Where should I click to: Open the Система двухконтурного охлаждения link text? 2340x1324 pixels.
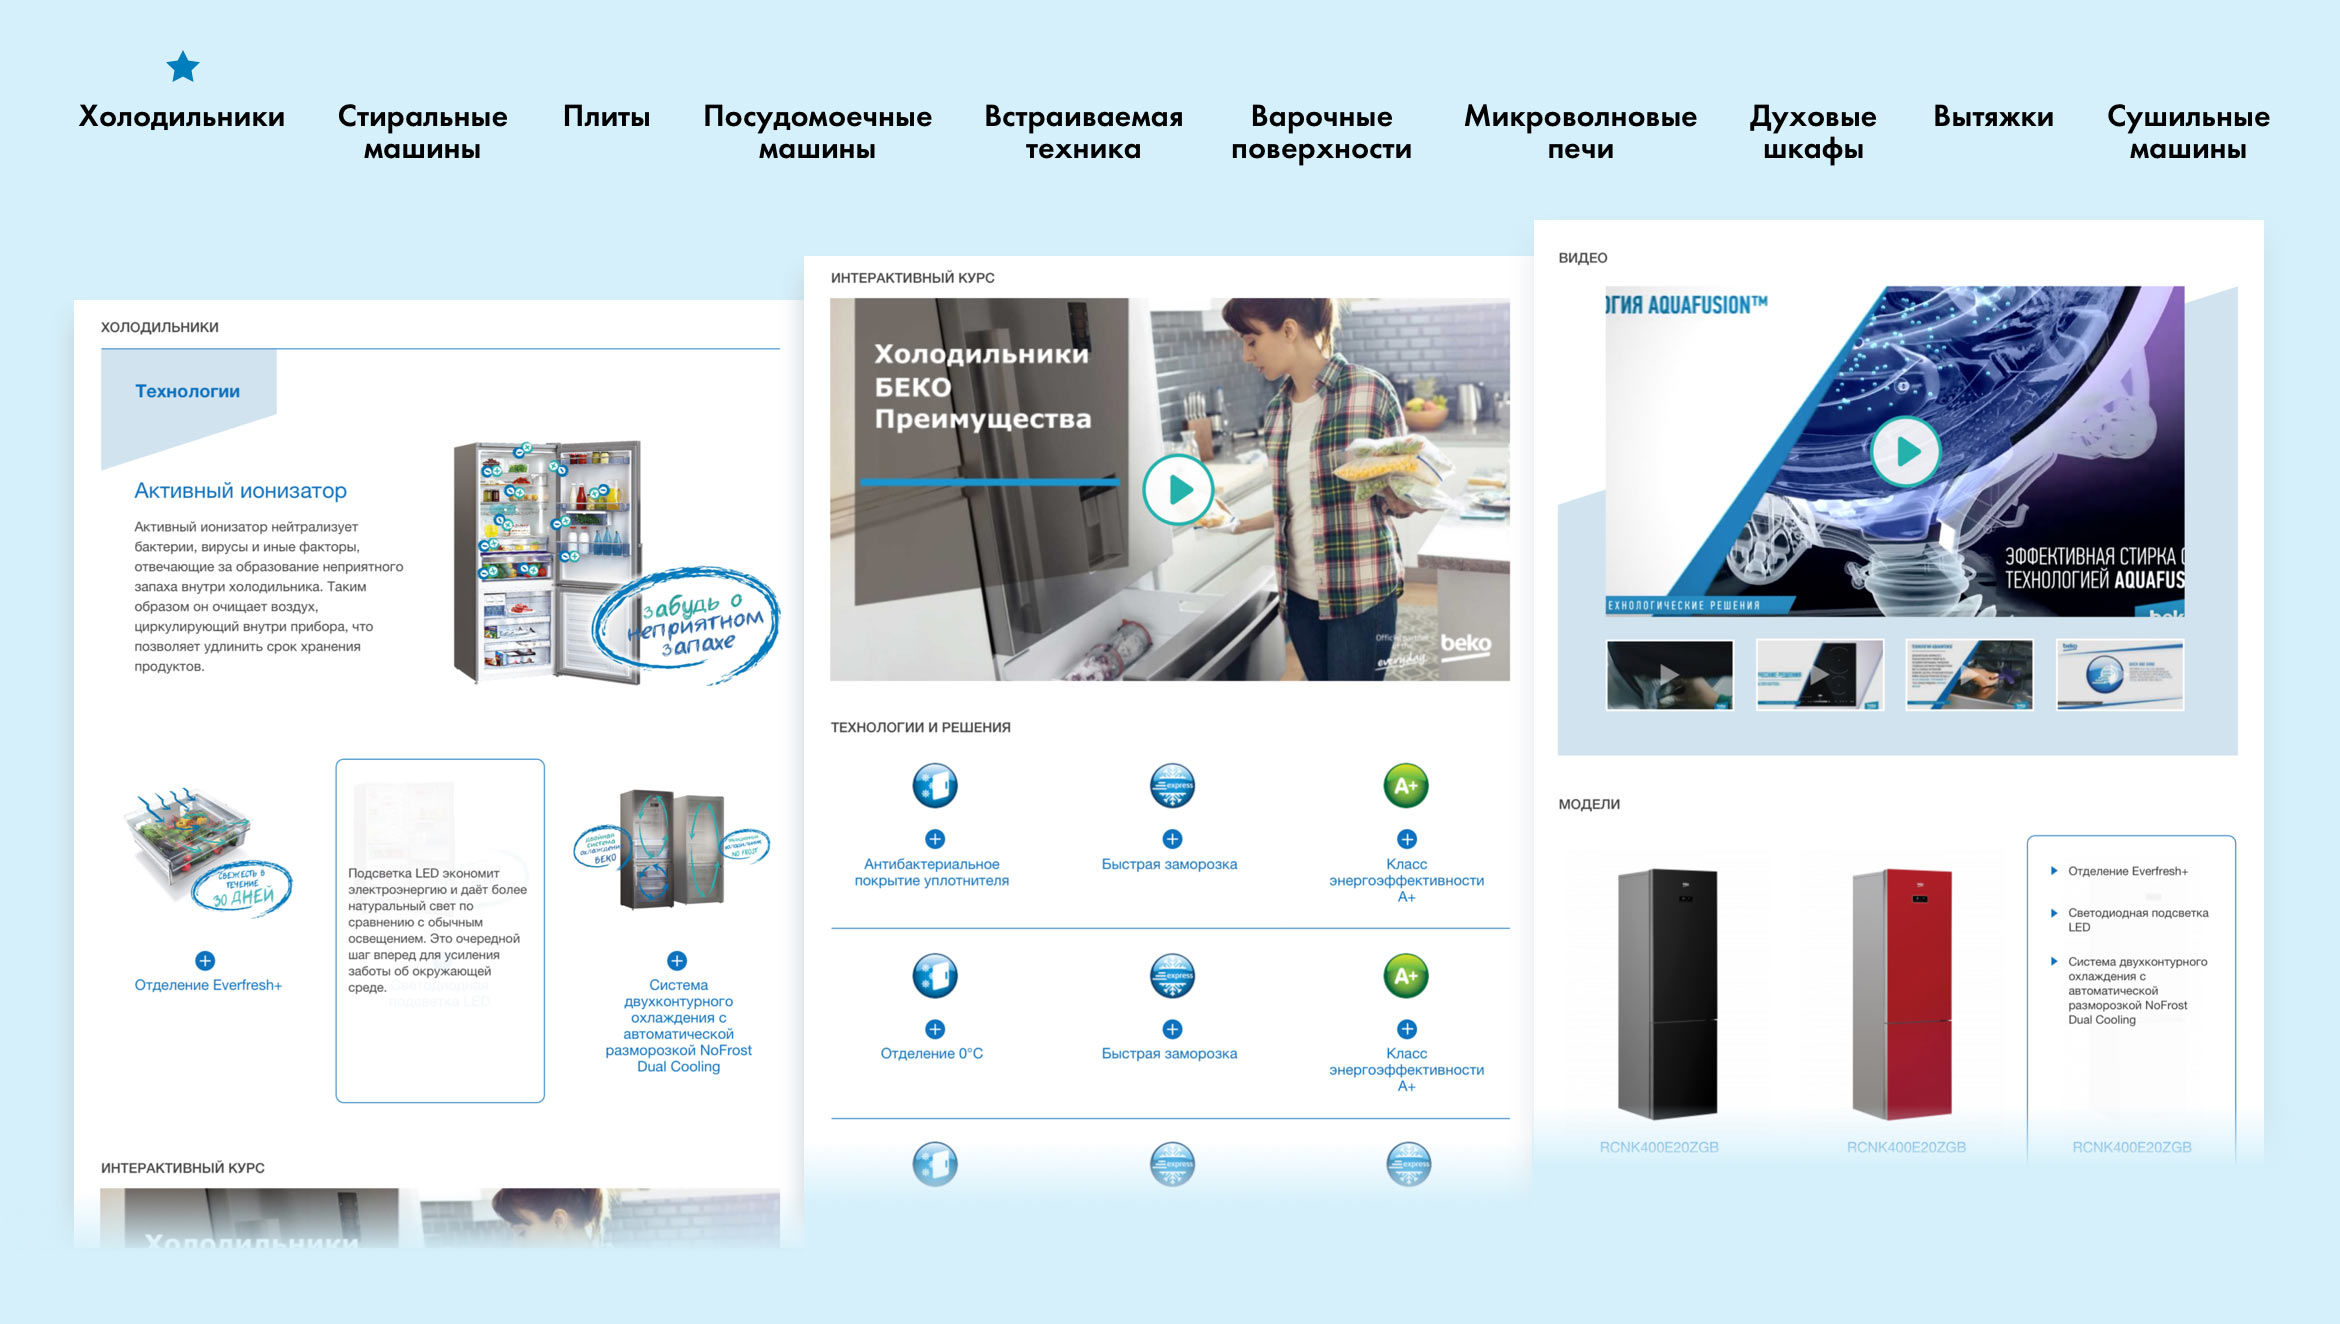point(678,1026)
